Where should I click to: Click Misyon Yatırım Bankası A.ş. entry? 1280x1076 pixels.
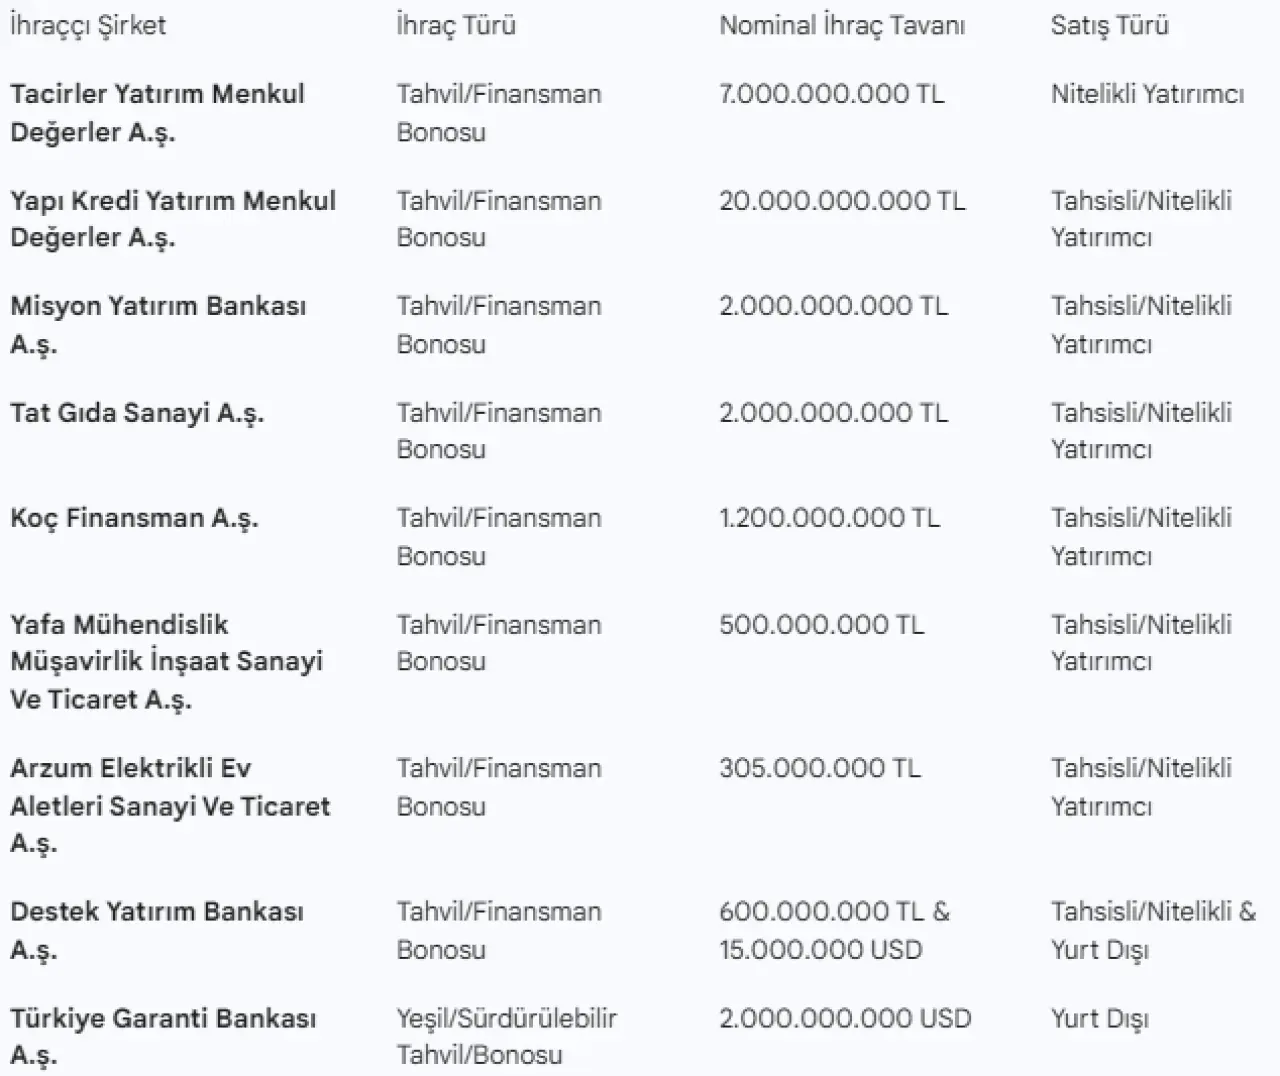(x=158, y=325)
